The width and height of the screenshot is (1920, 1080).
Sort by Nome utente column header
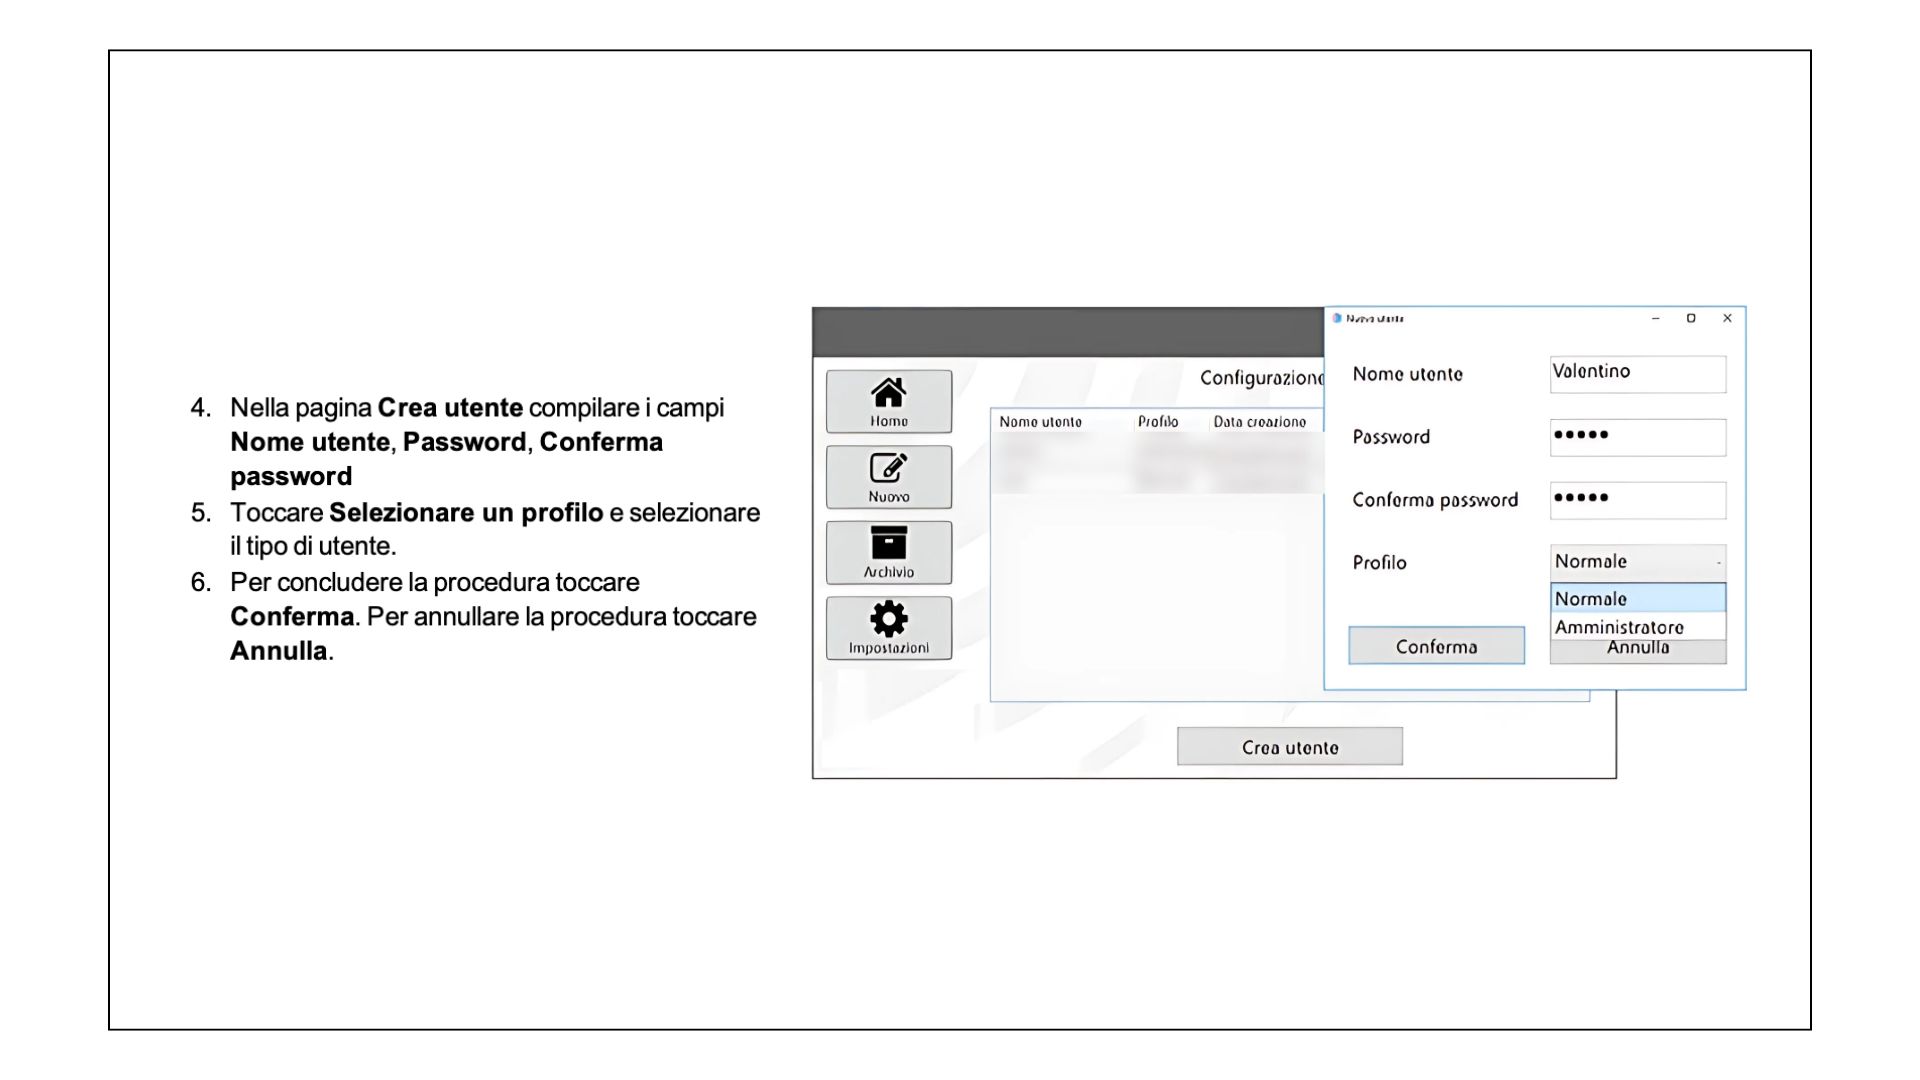tap(1040, 422)
